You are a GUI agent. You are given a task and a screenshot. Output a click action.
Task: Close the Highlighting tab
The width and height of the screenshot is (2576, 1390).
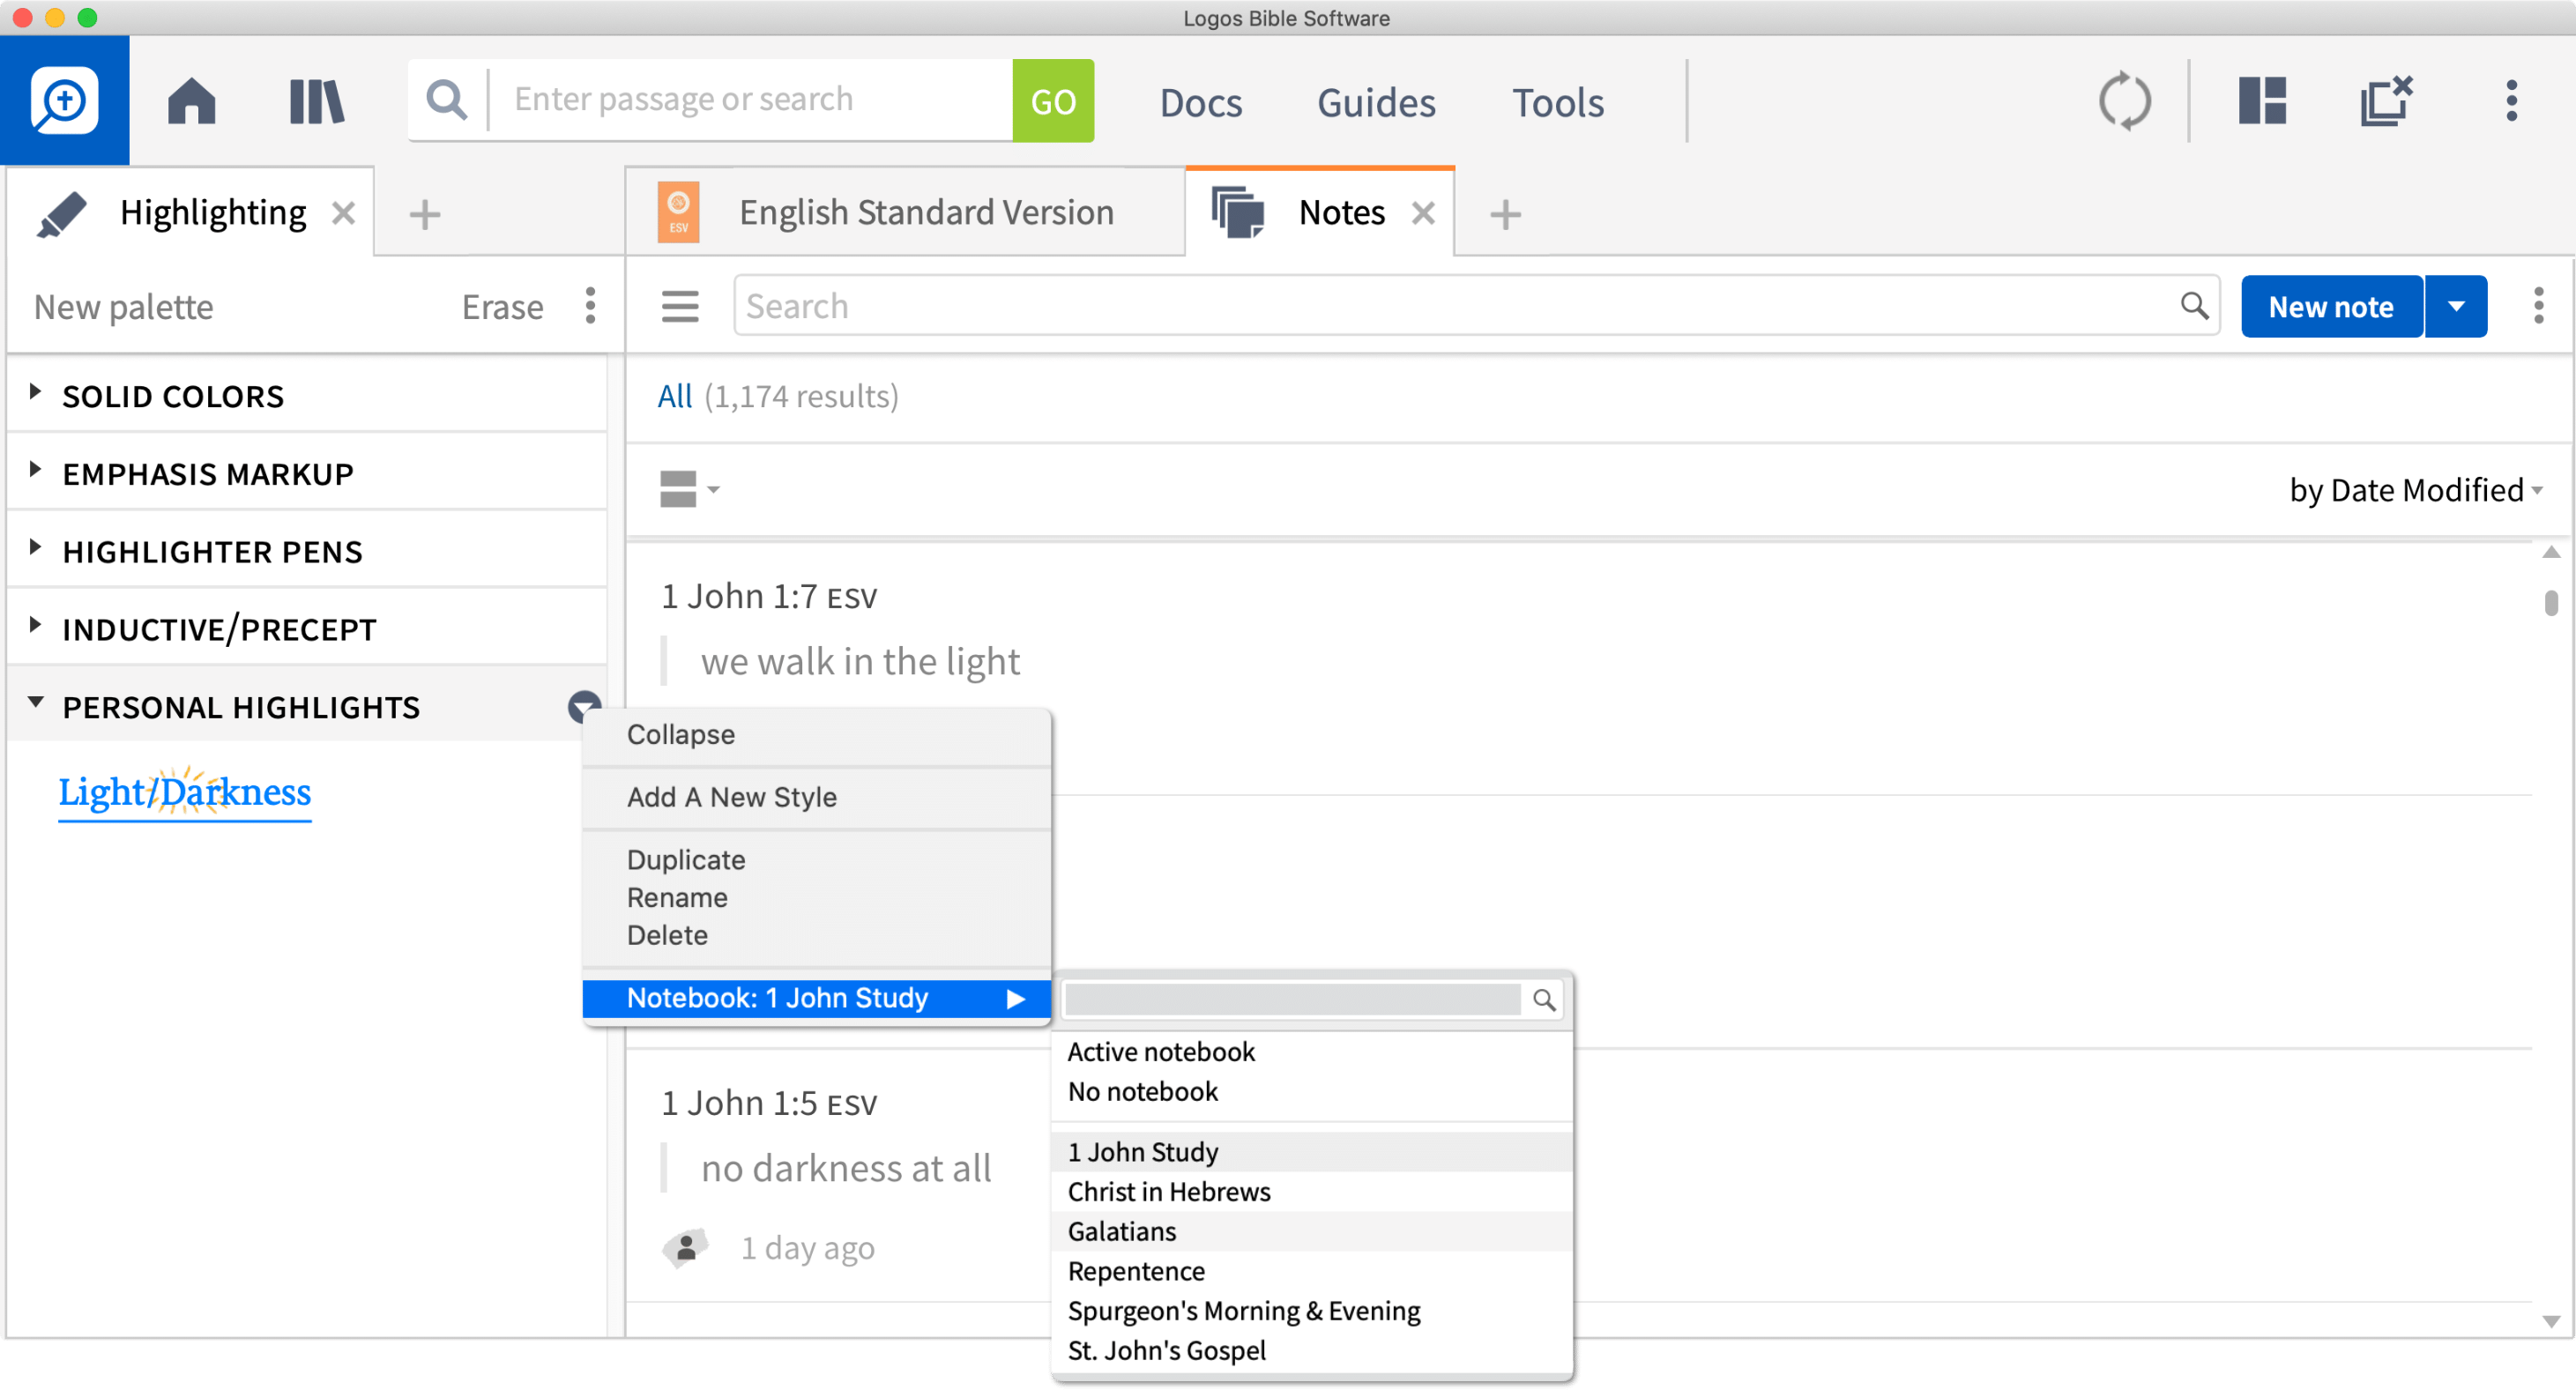(x=343, y=213)
